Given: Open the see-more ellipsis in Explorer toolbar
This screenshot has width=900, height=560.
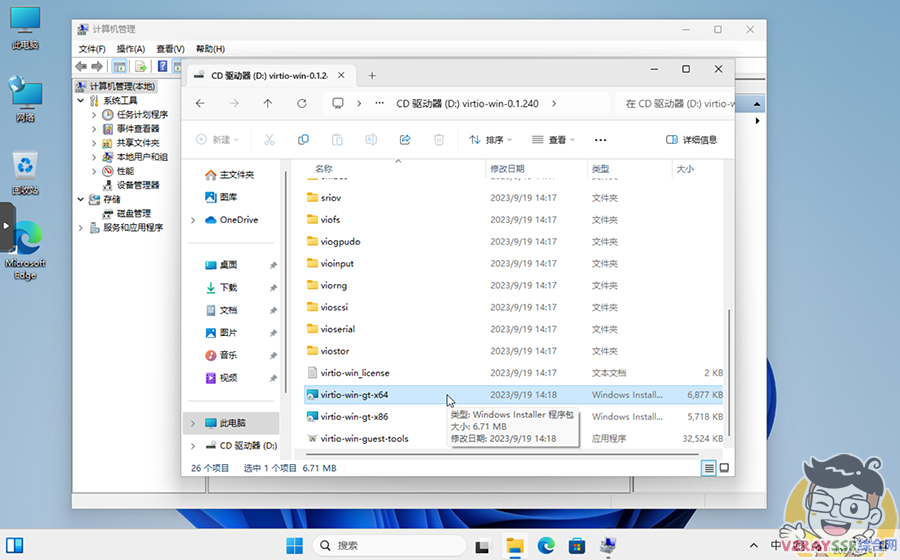Looking at the screenshot, I should tap(600, 140).
